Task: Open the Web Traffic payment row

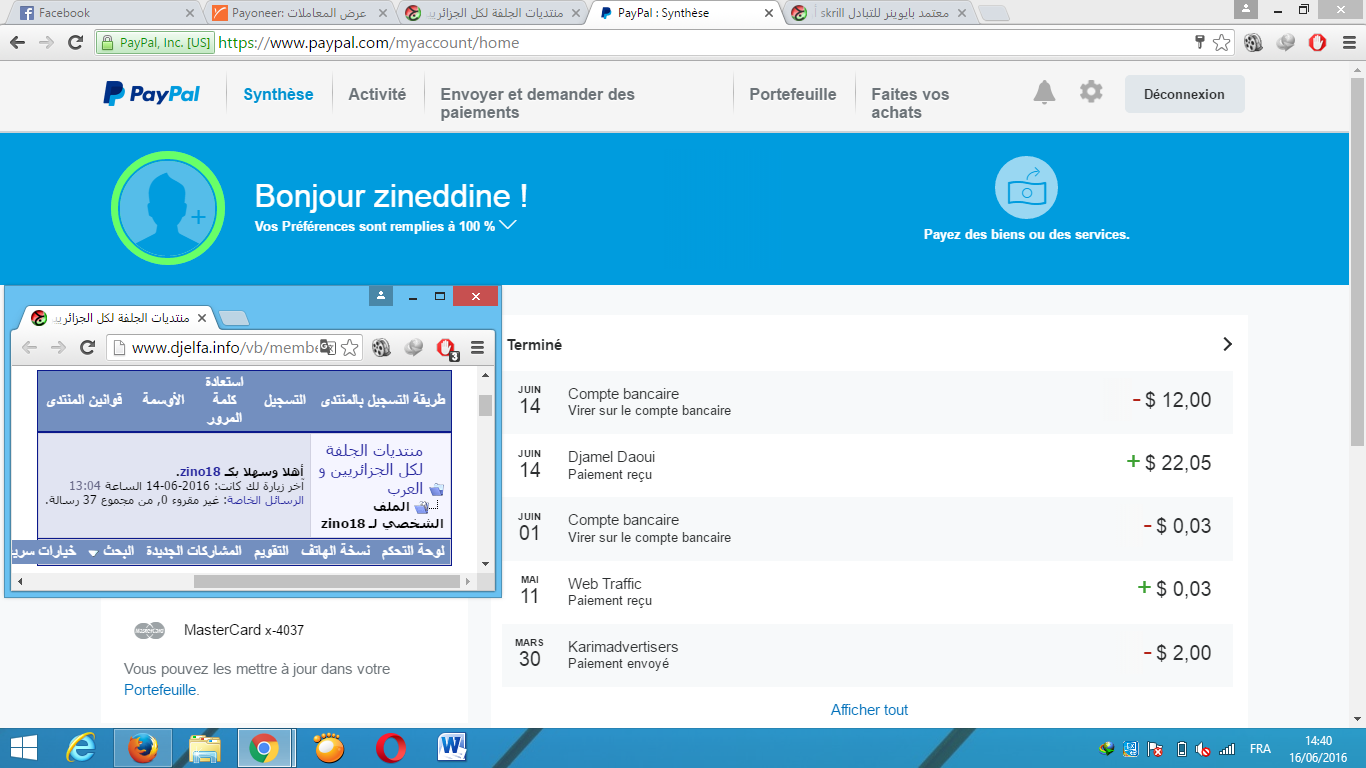Action: [868, 591]
